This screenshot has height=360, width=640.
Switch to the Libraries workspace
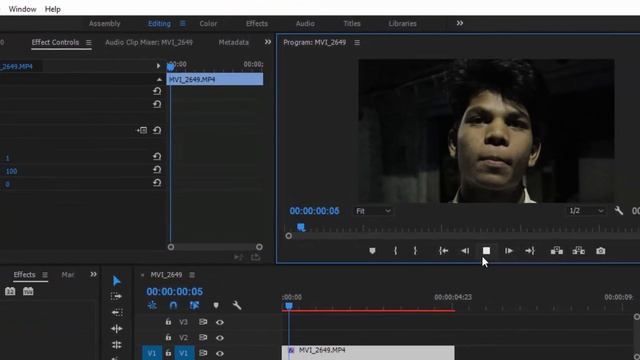point(402,24)
